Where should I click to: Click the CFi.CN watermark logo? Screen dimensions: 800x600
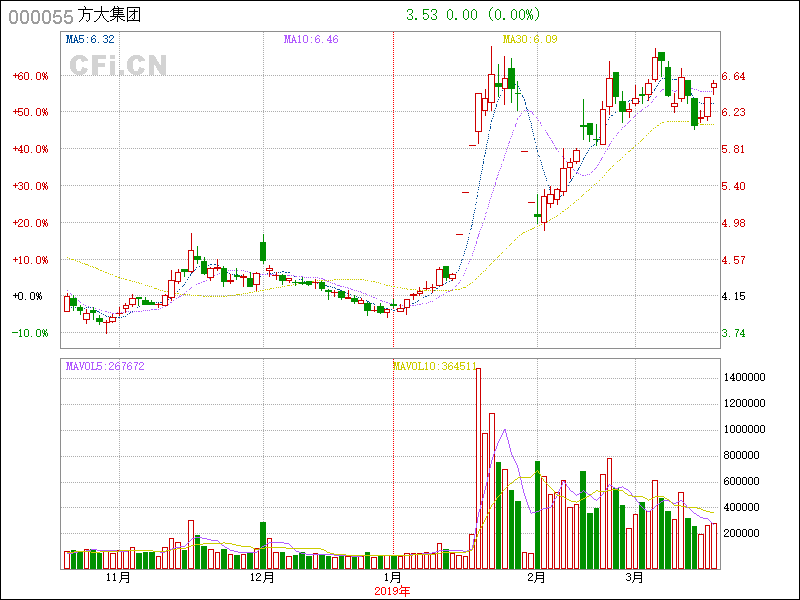(118, 65)
